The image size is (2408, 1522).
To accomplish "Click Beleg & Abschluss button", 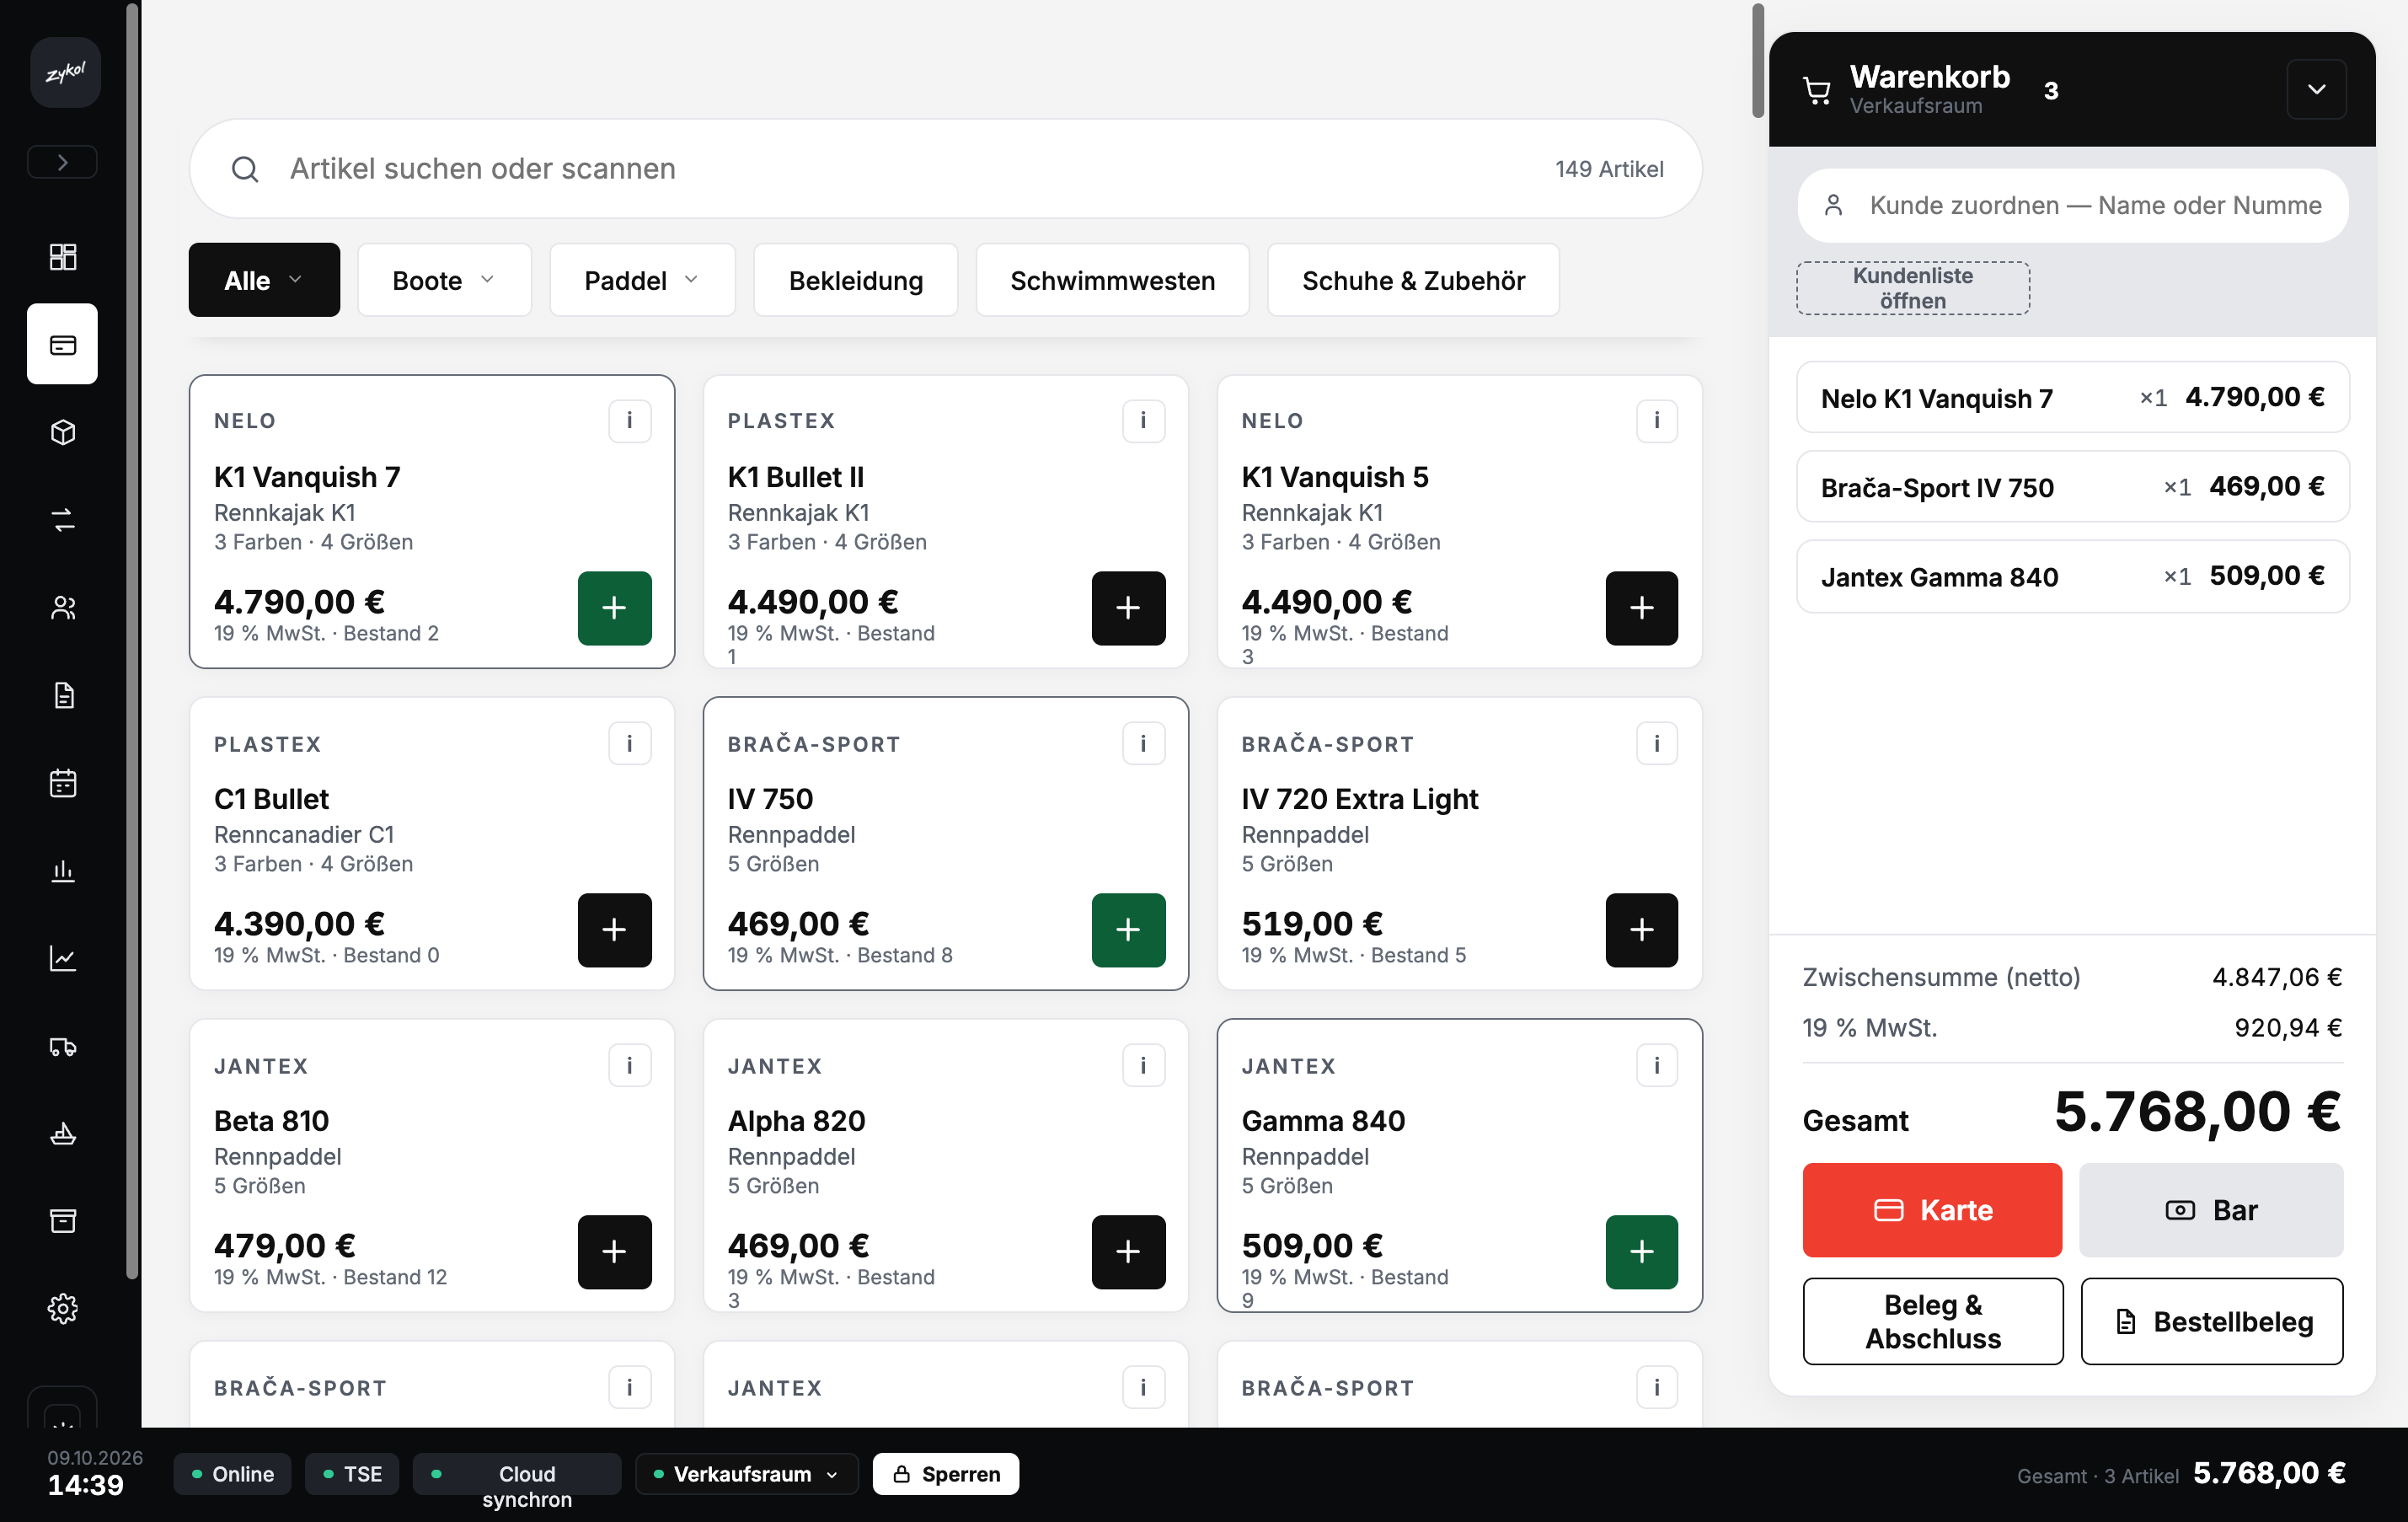I will click(x=1932, y=1321).
